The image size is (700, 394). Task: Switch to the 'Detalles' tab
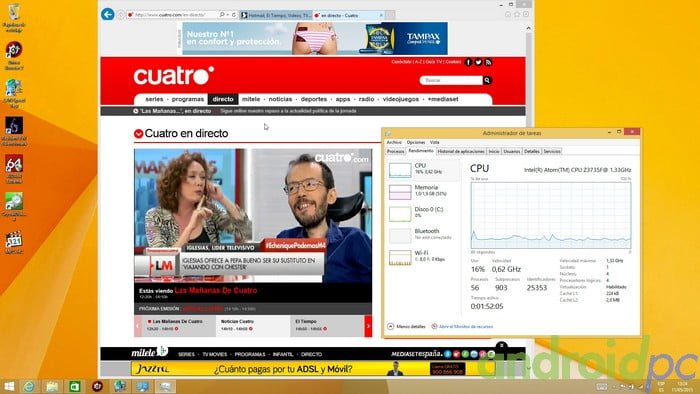[x=531, y=152]
